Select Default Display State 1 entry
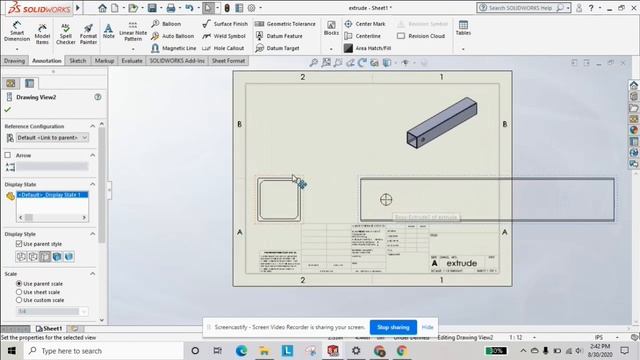The height and width of the screenshot is (360, 640). coord(52,195)
